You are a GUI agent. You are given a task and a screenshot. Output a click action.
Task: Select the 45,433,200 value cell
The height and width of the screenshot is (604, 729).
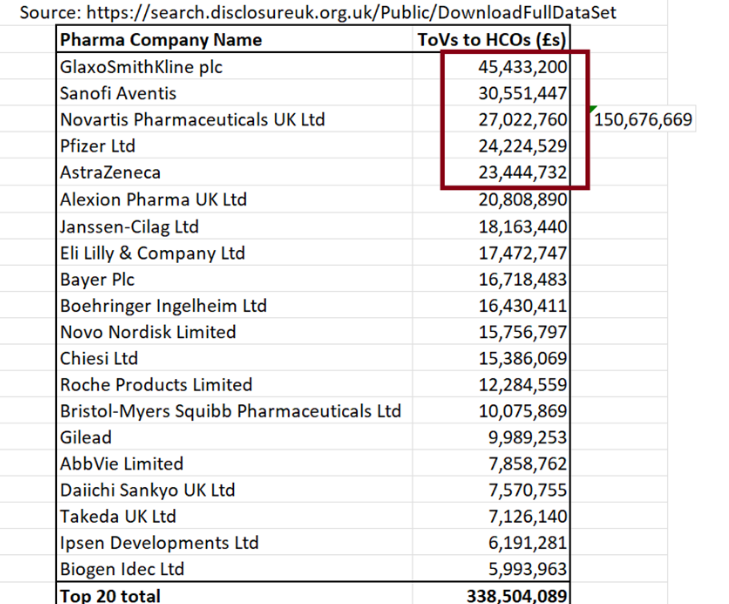523,67
